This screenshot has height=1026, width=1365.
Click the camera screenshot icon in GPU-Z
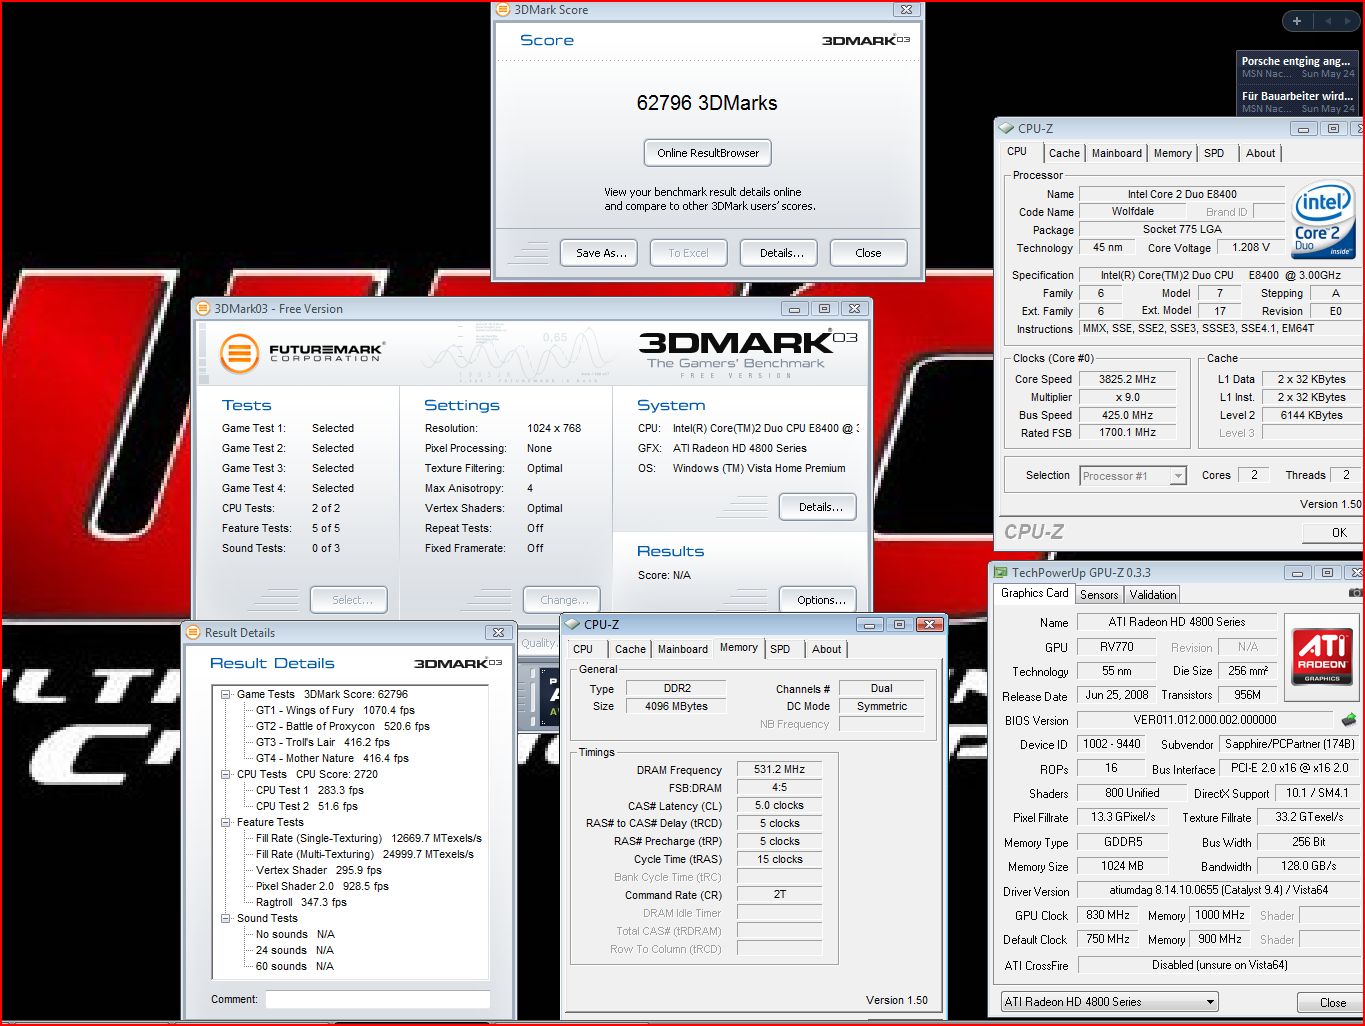pos(1356,593)
